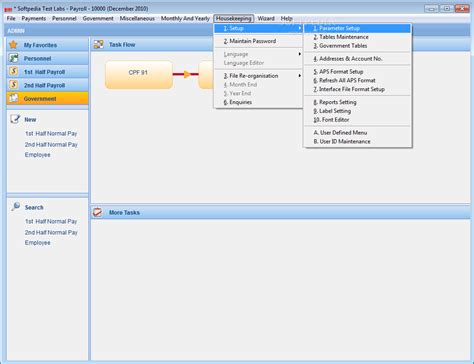
Task: Open Reports Setting entry
Action: (357, 102)
